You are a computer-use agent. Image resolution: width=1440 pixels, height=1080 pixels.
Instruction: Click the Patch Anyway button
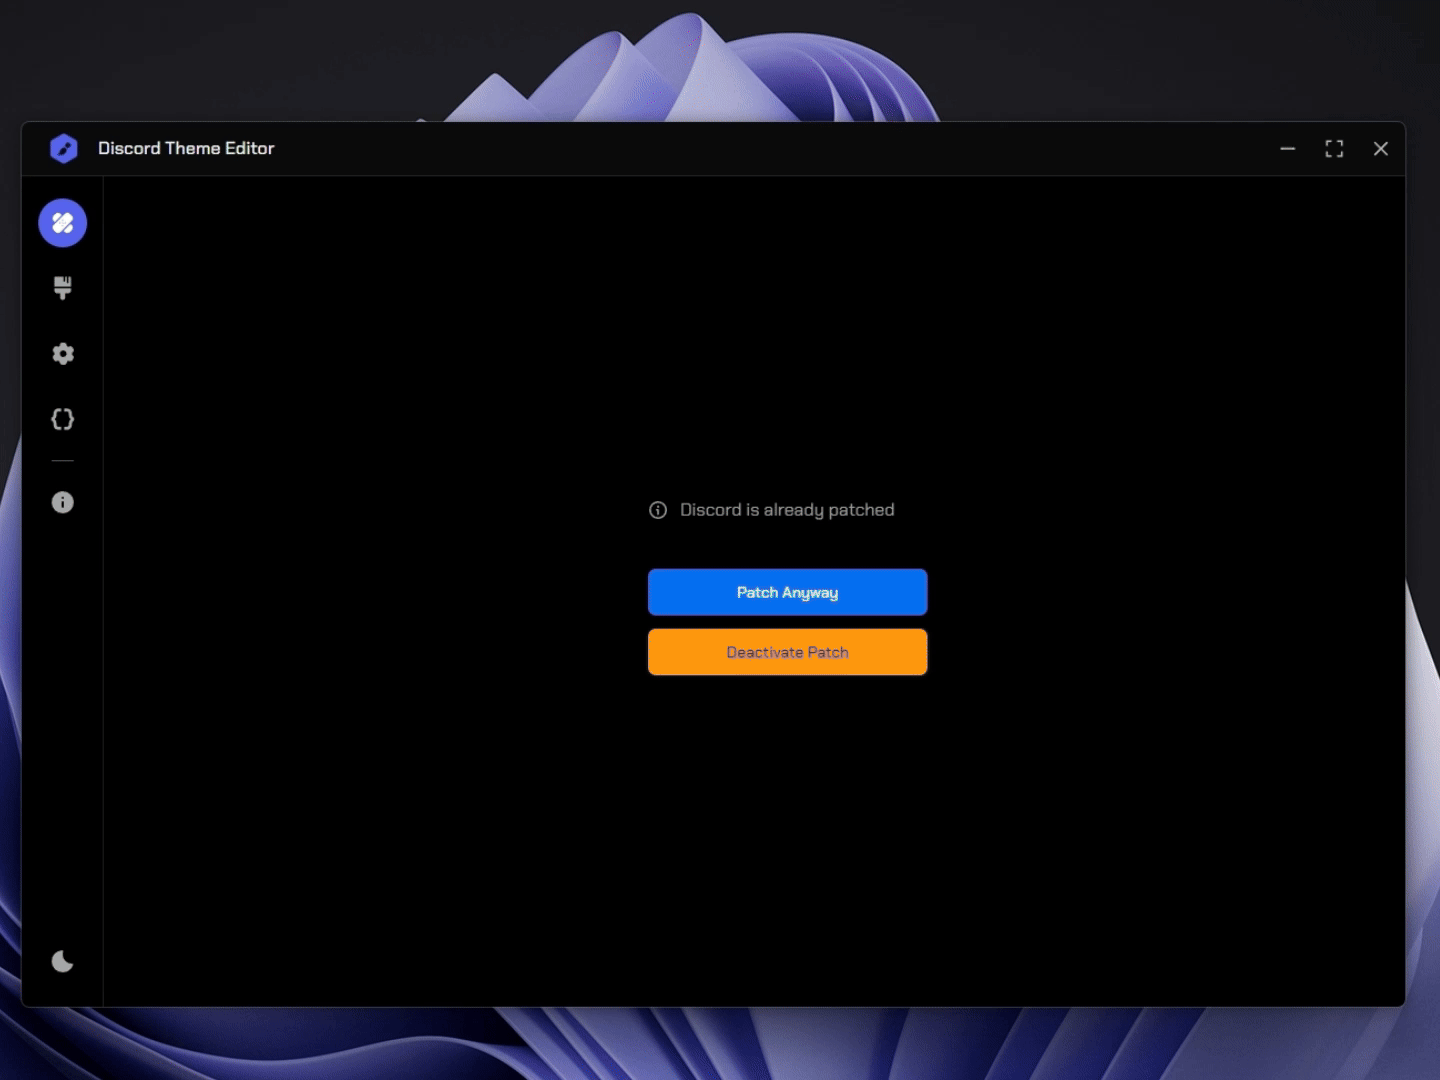click(788, 592)
